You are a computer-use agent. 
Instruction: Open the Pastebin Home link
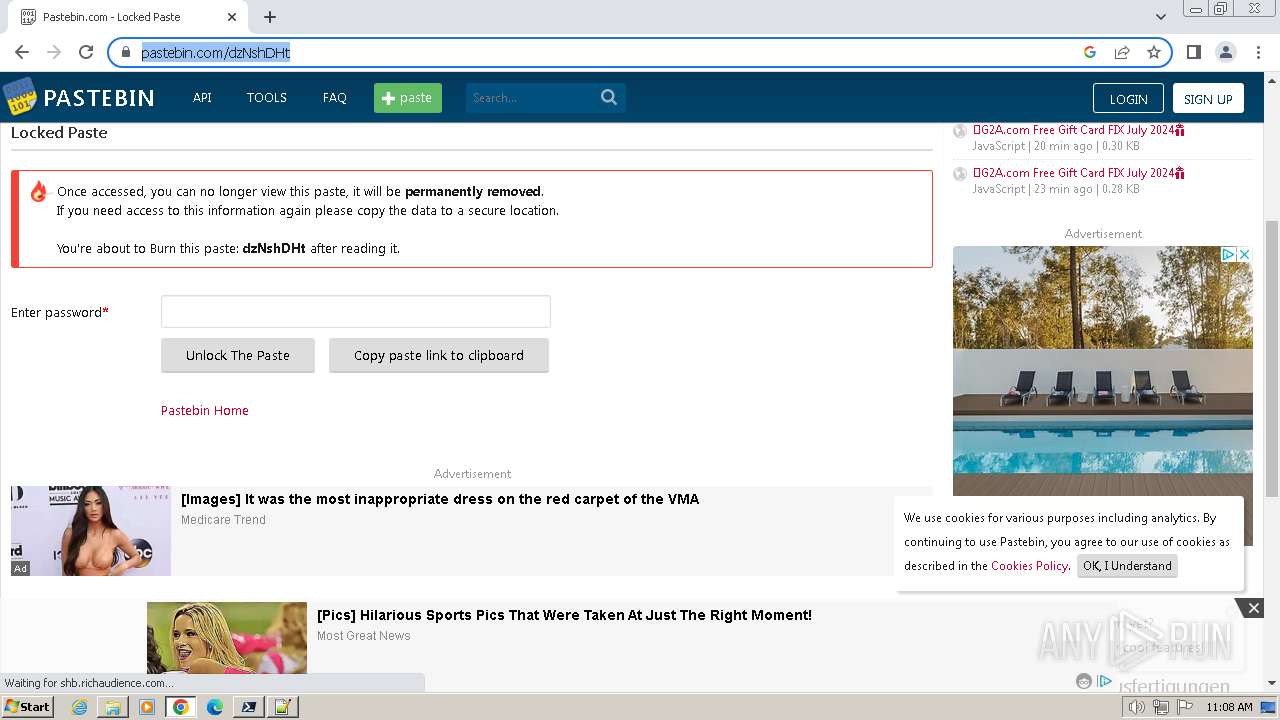pyautogui.click(x=205, y=410)
